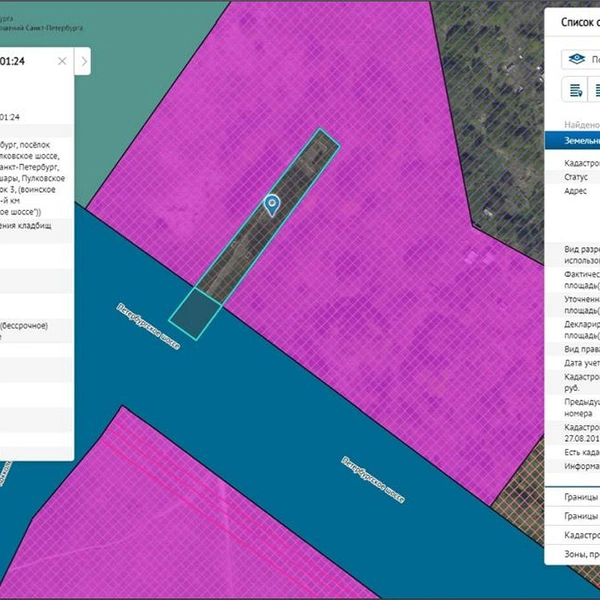Click the small teal rectangle at the end of the parcel
The height and width of the screenshot is (600, 600).
[196, 314]
